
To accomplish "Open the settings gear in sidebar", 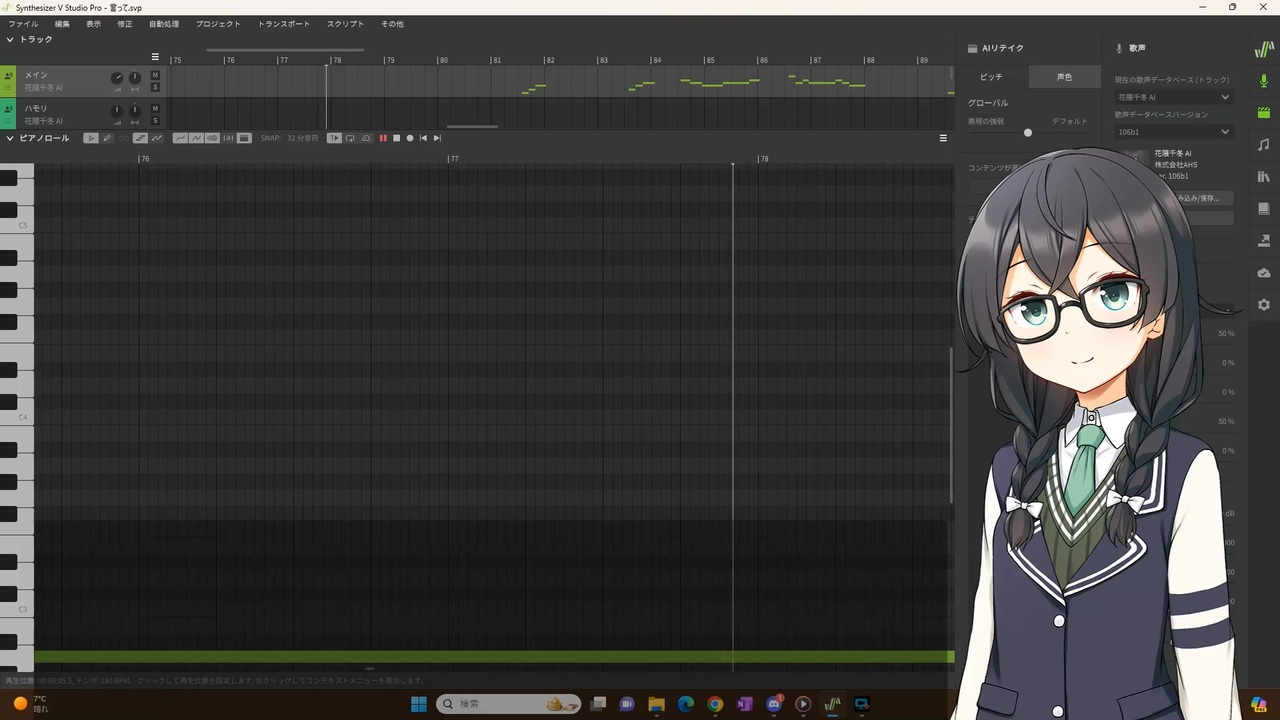I will pos(1263,304).
